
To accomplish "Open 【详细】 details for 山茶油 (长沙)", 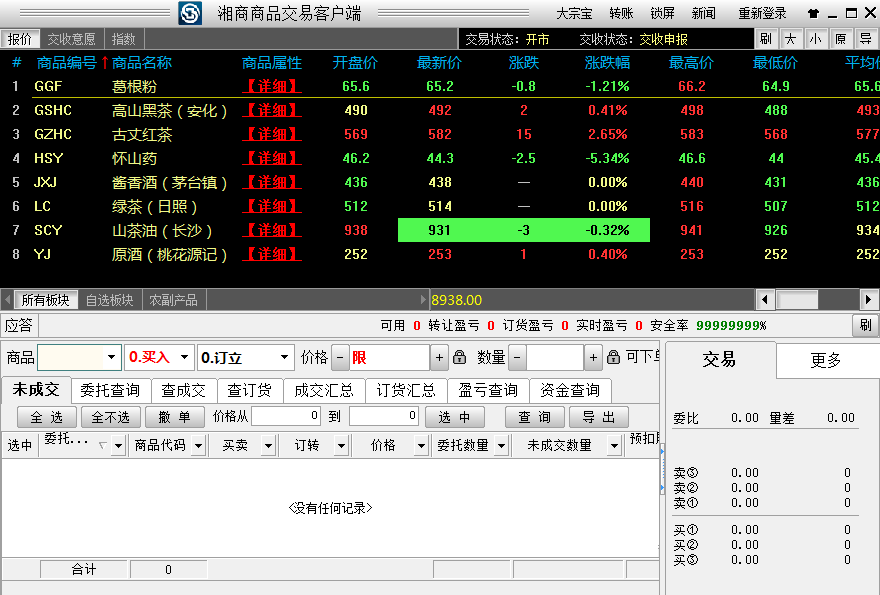I will pos(271,230).
